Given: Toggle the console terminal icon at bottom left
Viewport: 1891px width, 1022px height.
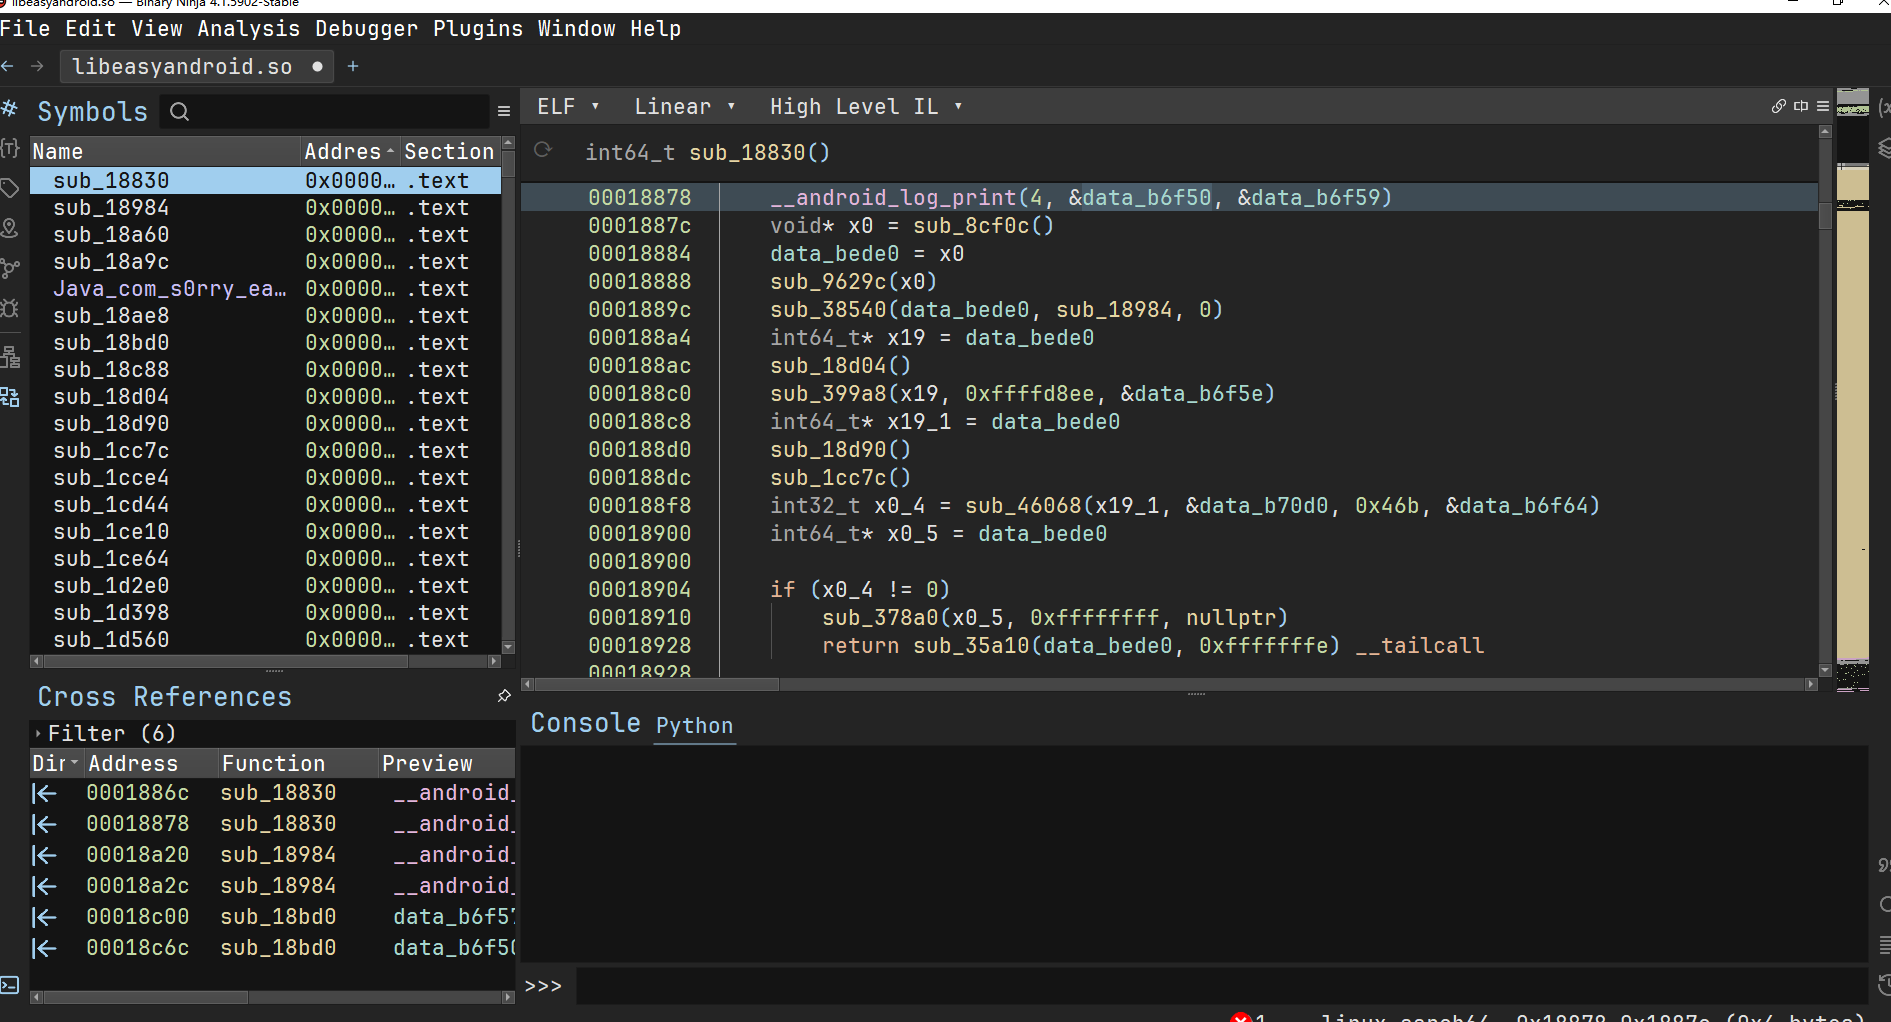Looking at the screenshot, I should coord(10,985).
